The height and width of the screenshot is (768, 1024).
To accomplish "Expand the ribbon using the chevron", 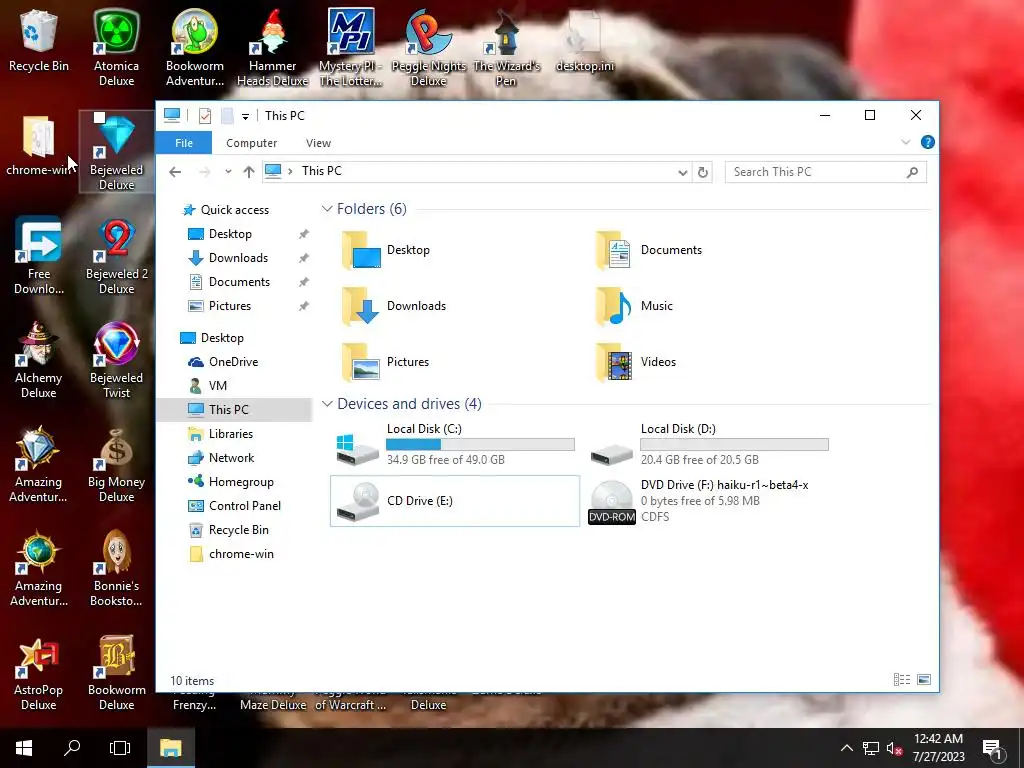I will click(x=906, y=142).
